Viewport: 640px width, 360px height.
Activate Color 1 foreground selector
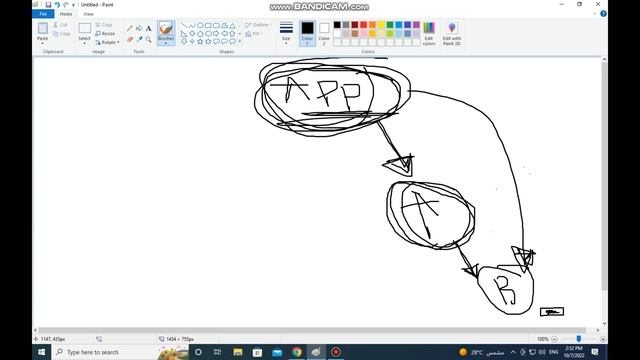[307, 33]
